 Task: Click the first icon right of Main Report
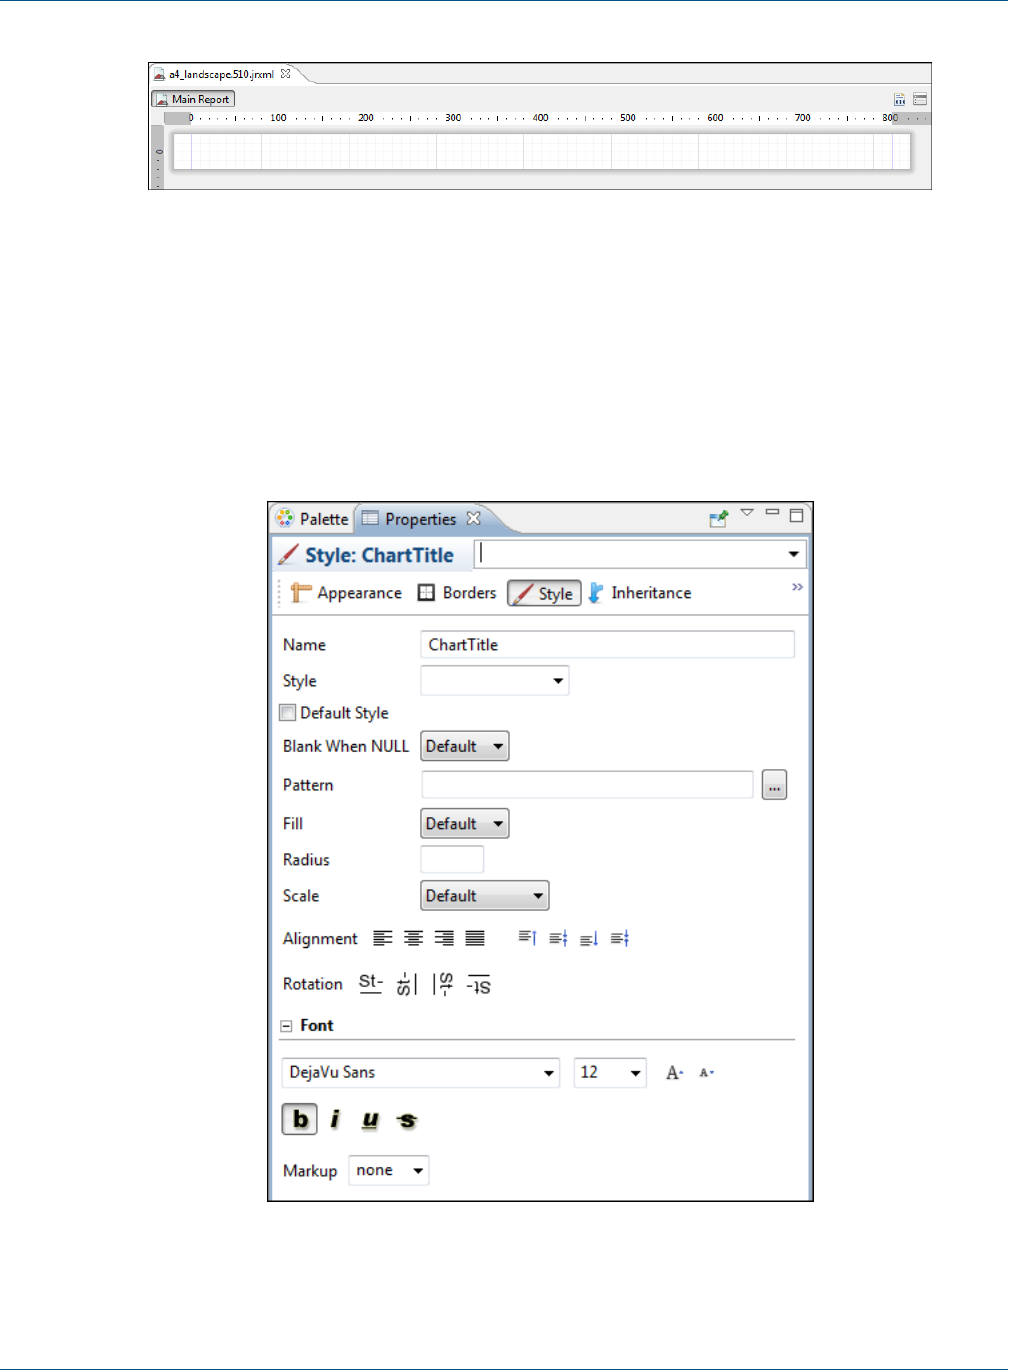click(x=900, y=99)
